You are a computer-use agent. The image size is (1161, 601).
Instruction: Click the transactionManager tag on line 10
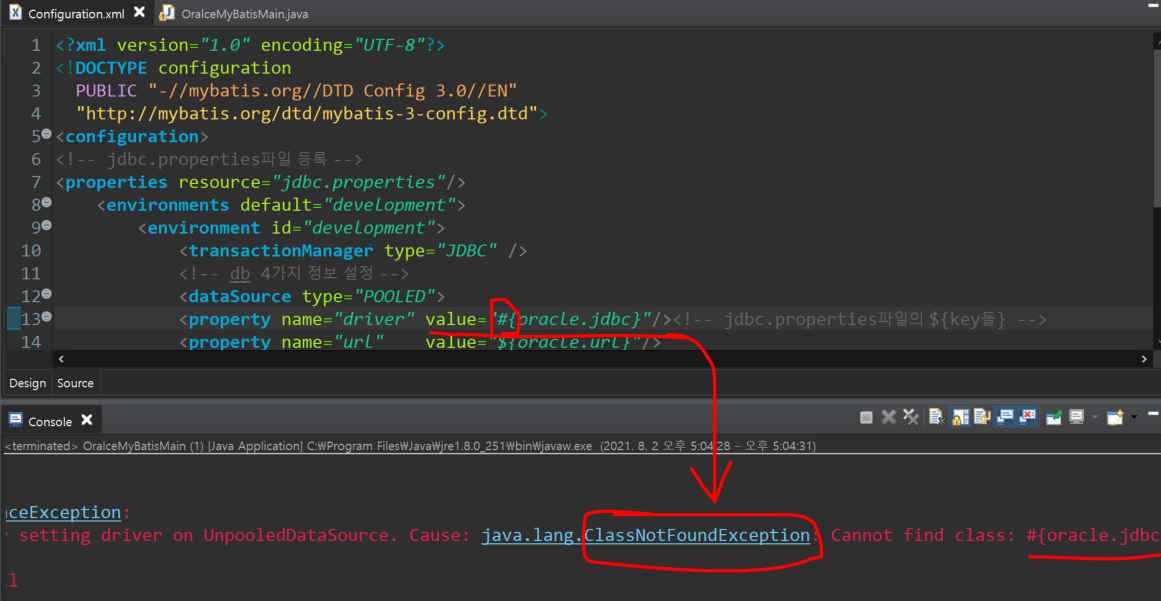(281, 250)
